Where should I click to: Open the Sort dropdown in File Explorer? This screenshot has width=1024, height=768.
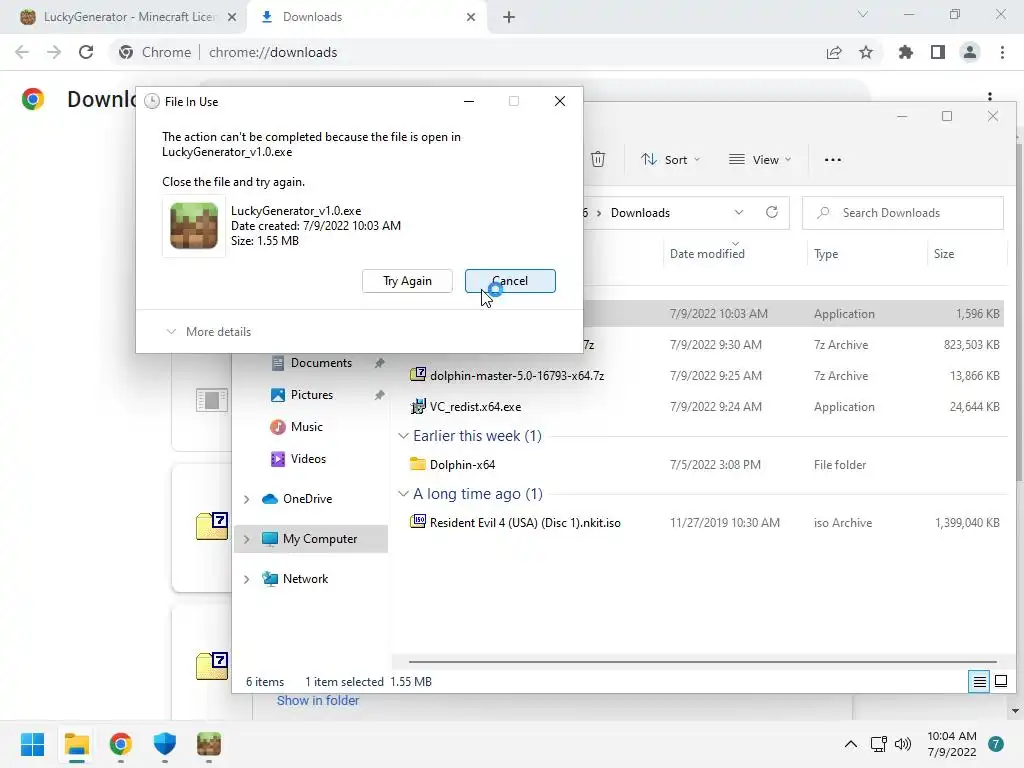click(x=671, y=159)
